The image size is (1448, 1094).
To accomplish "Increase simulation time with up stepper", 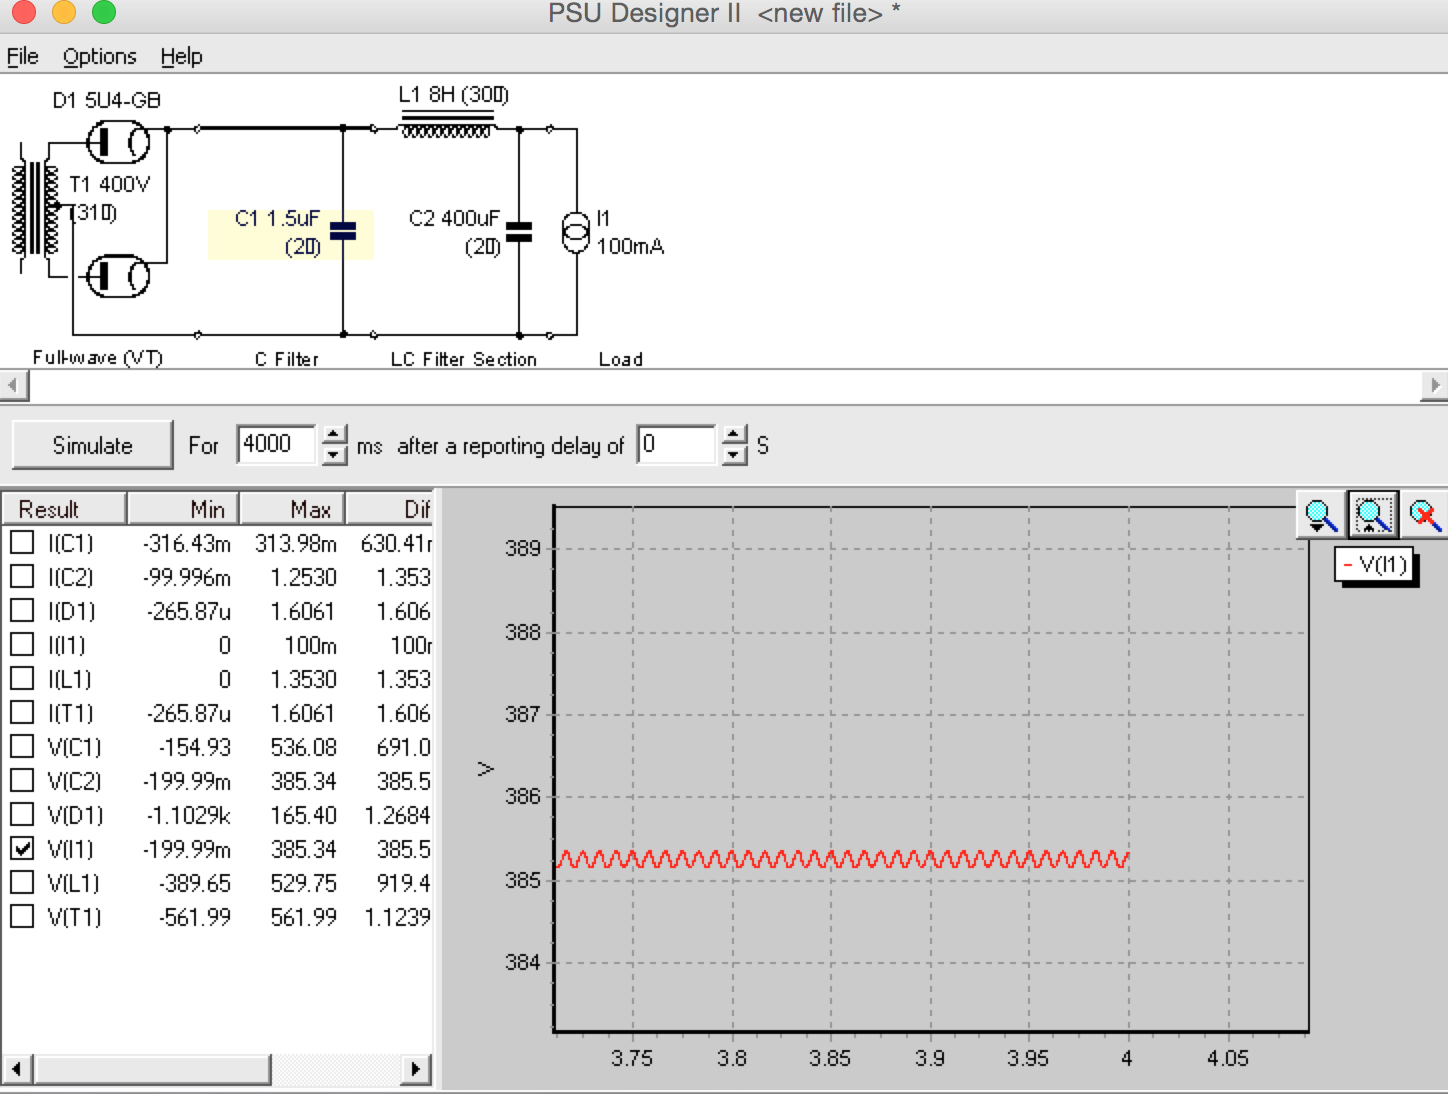I will click(334, 434).
